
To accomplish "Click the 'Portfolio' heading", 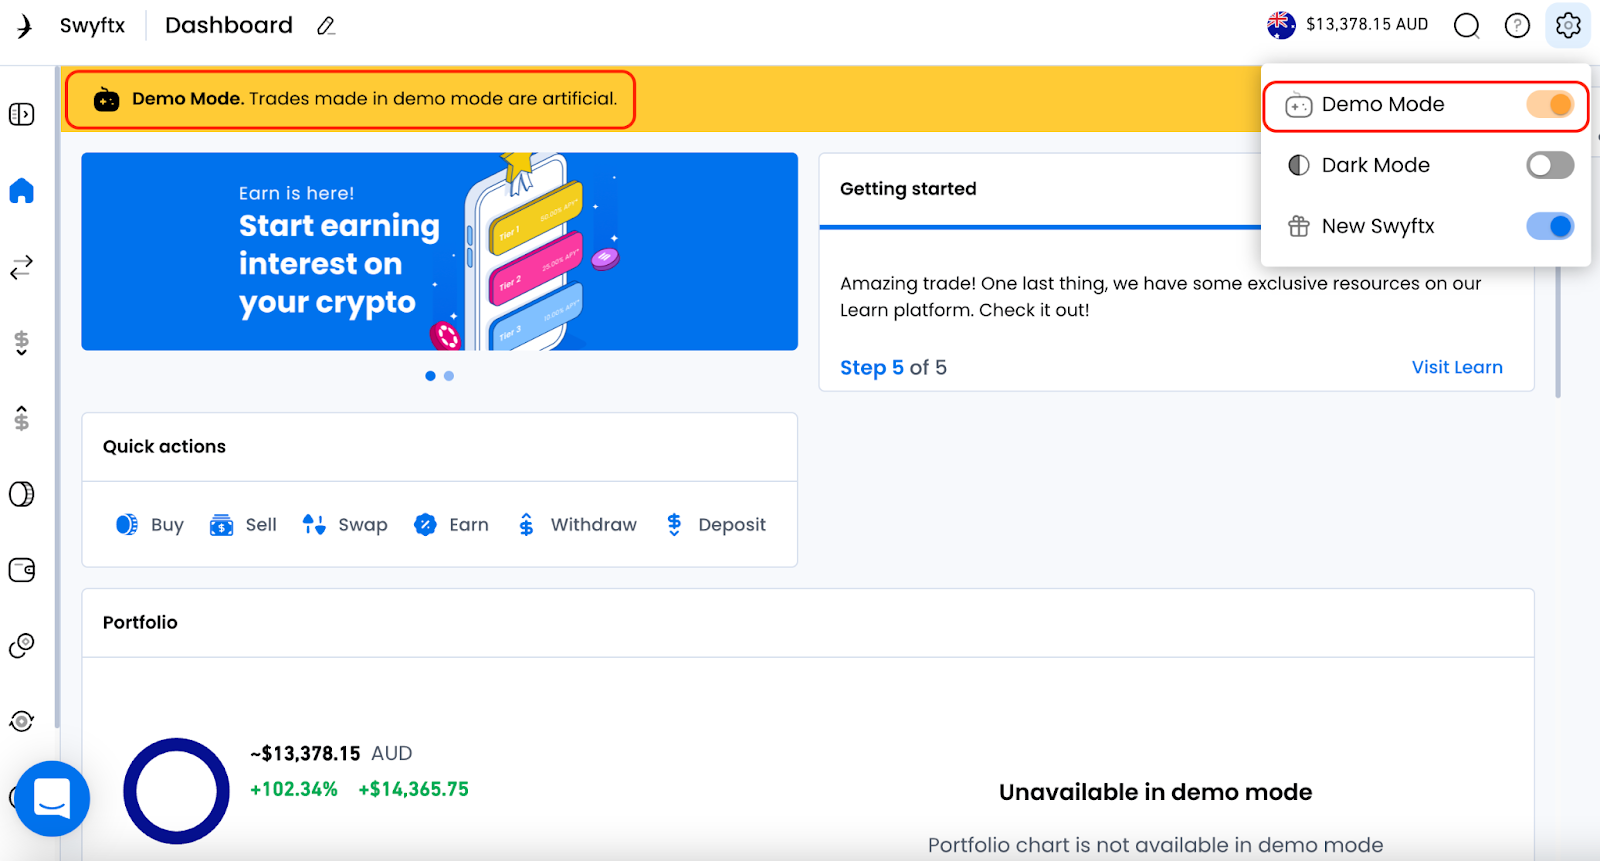I will click(140, 622).
